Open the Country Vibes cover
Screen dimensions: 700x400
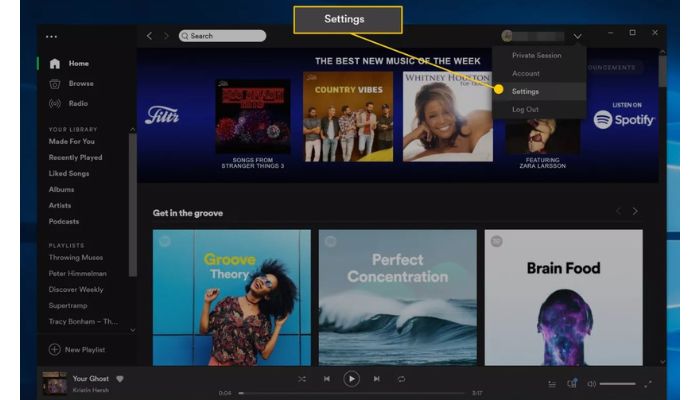[x=348, y=117]
